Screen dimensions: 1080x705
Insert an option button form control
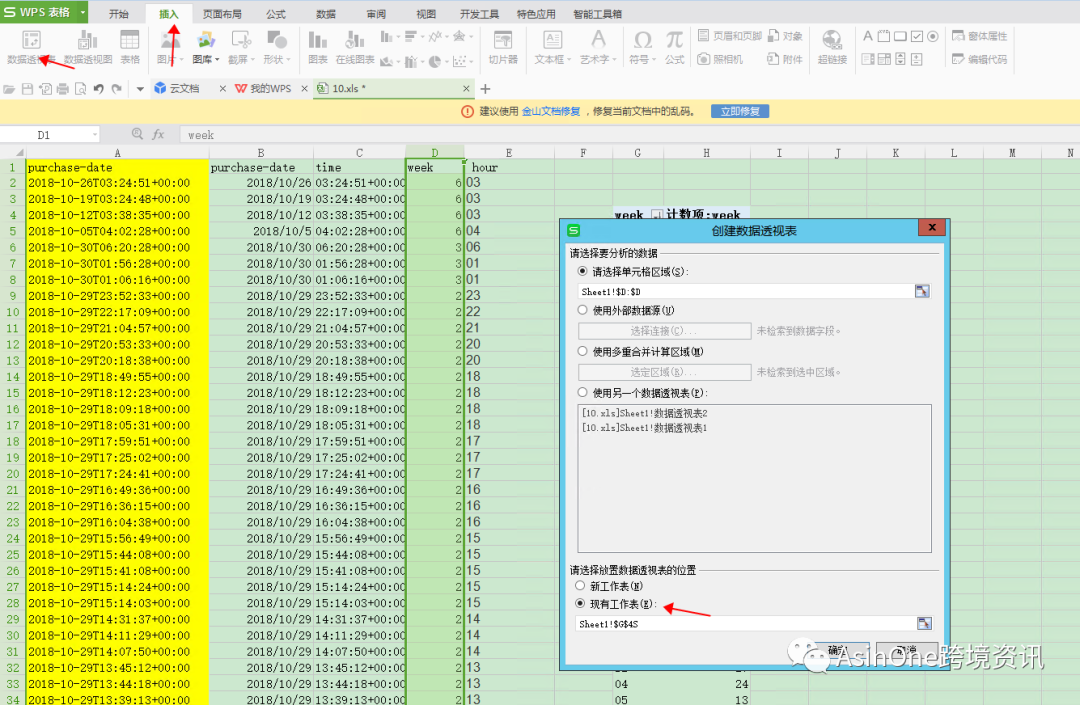(x=933, y=36)
